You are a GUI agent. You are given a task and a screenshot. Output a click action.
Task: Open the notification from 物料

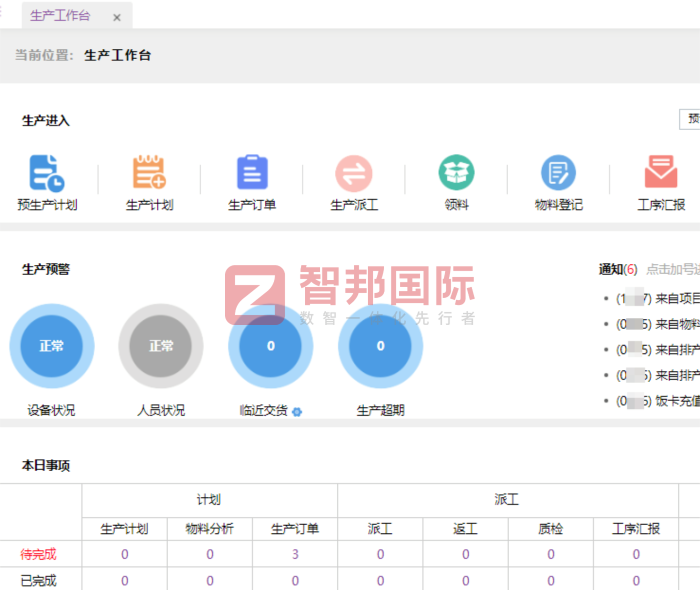(x=657, y=324)
